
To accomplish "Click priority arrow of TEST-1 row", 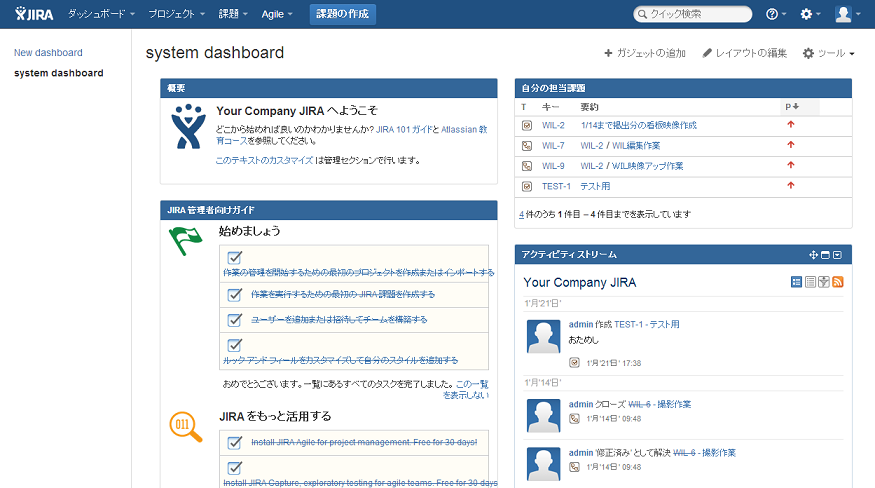I will pyautogui.click(x=791, y=185).
